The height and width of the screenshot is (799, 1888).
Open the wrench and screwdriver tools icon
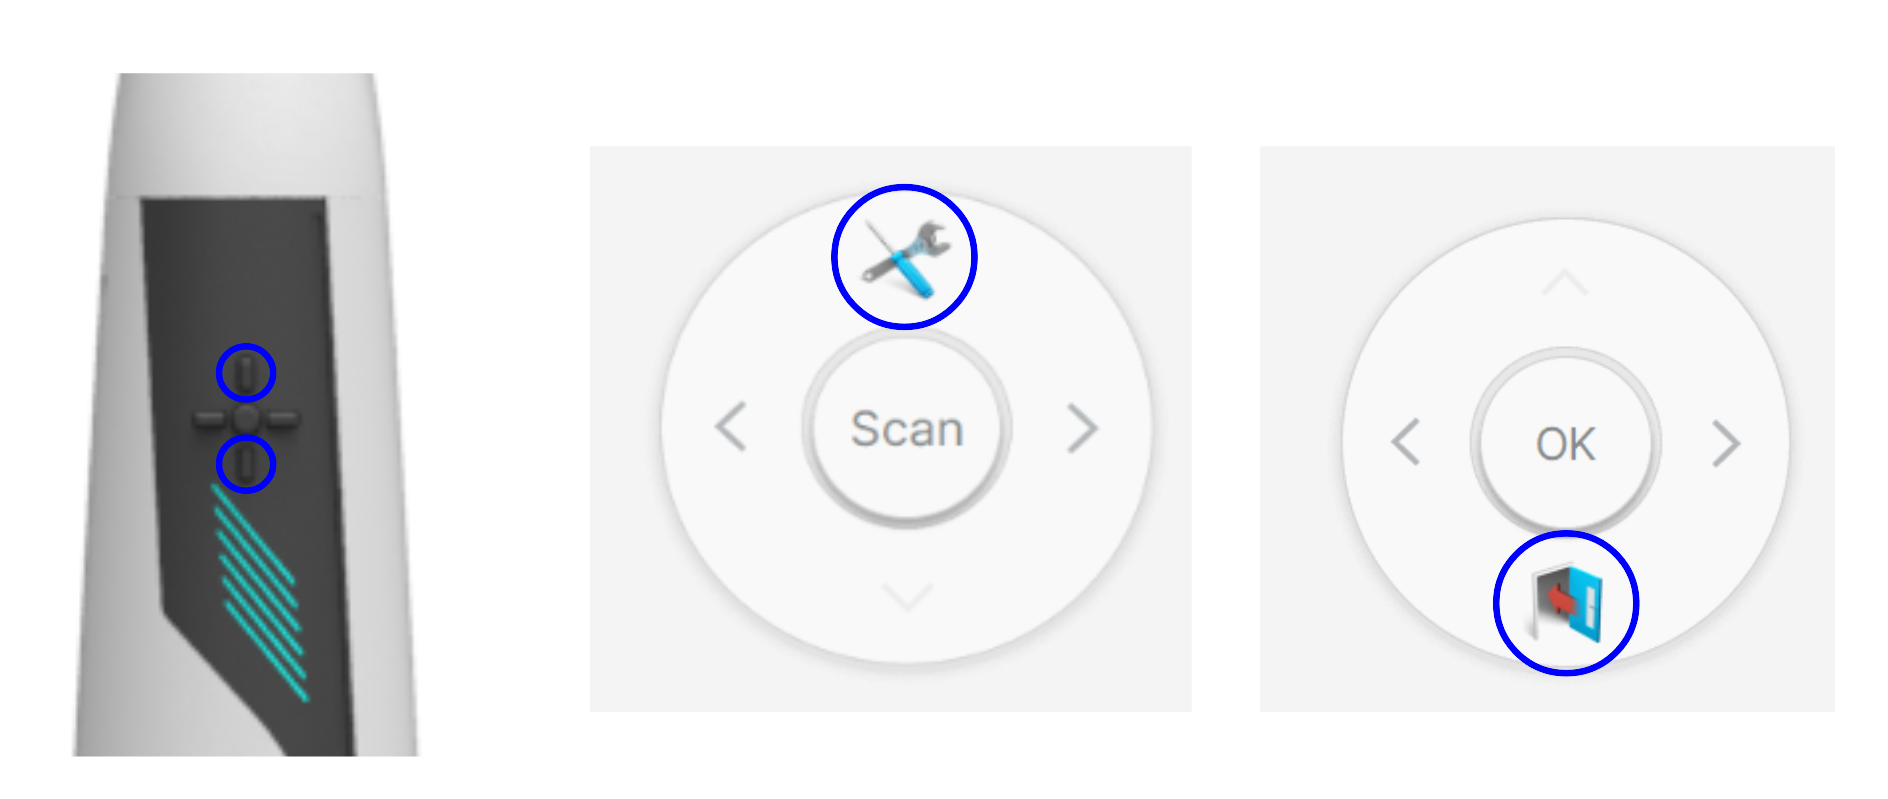904,258
